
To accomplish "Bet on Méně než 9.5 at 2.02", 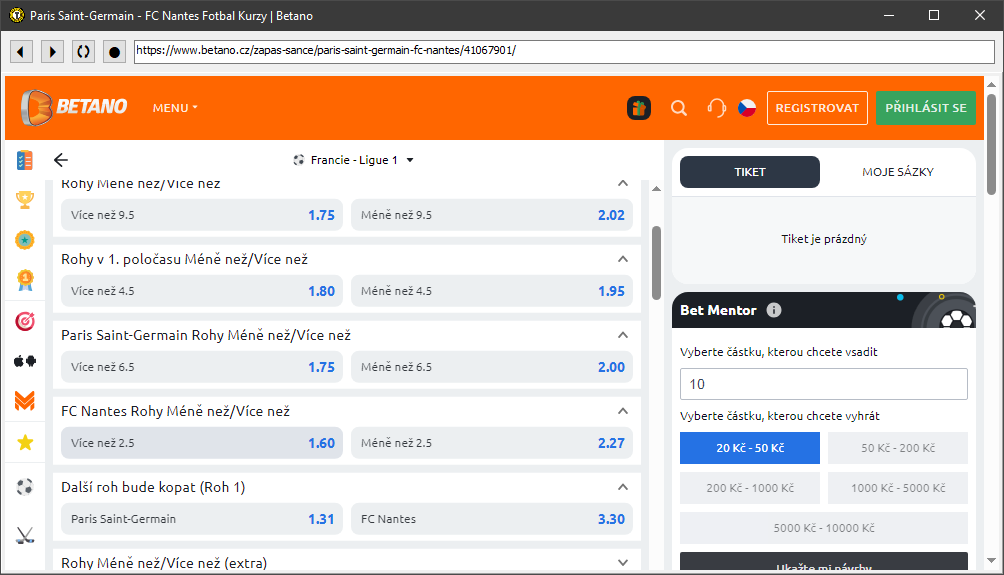I will [492, 215].
